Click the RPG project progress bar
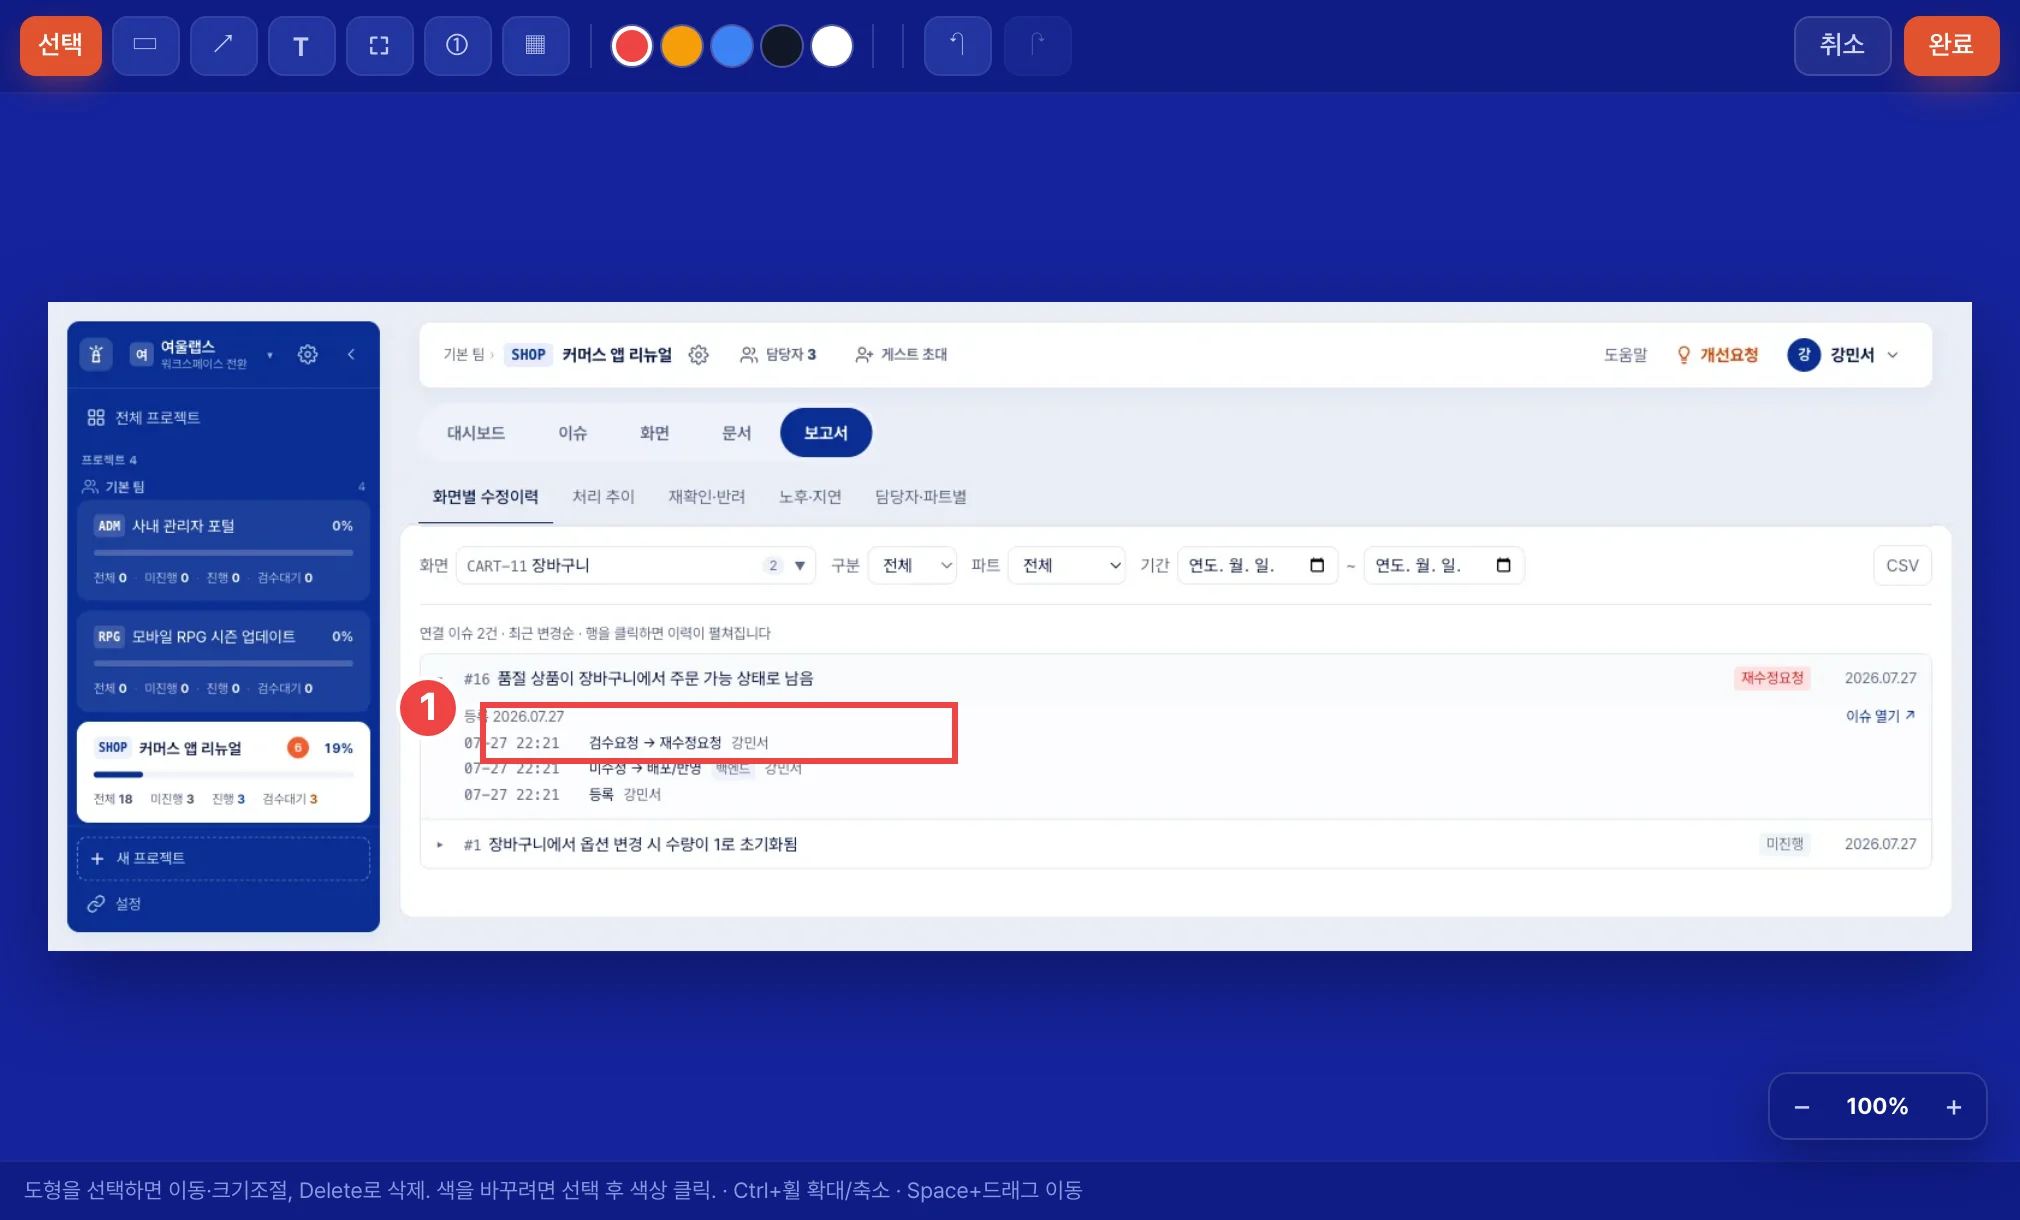The image size is (2020, 1220). (x=223, y=663)
